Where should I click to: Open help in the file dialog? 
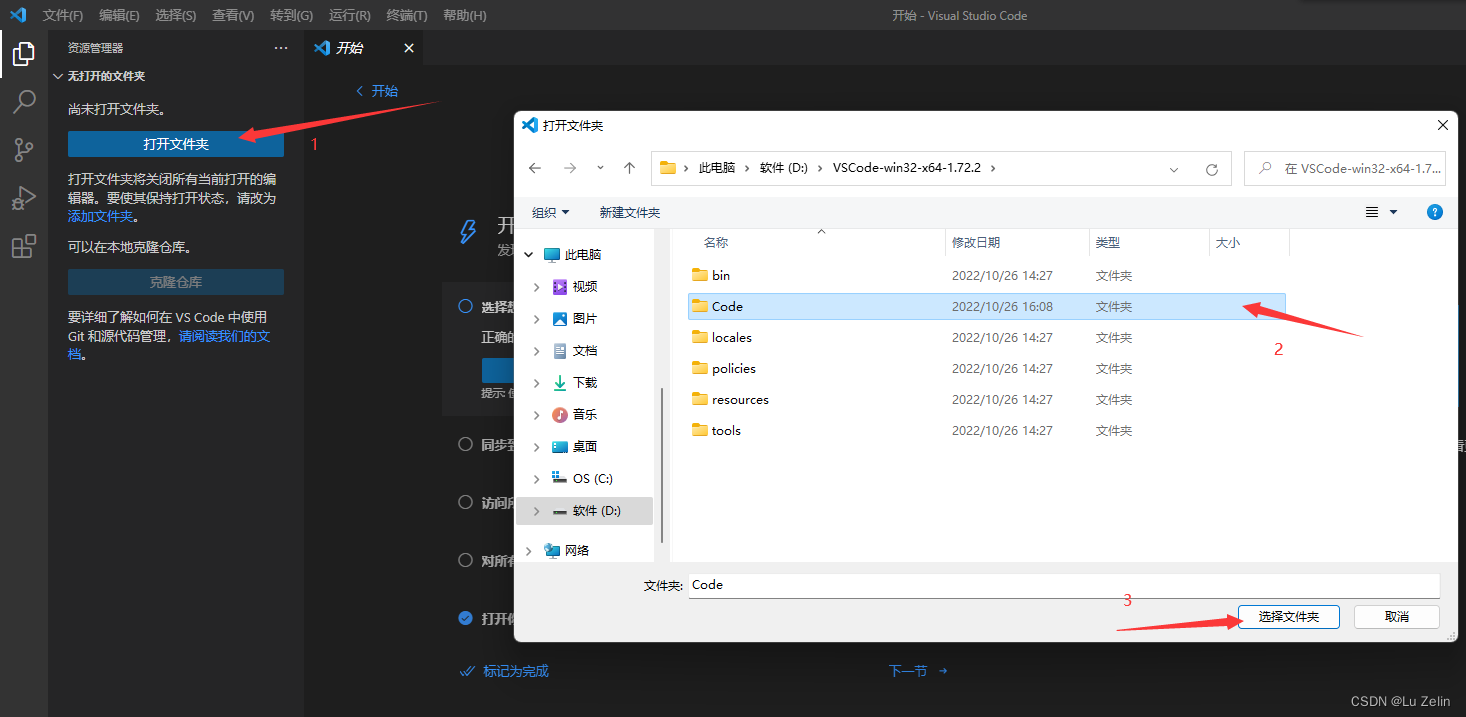point(1435,212)
